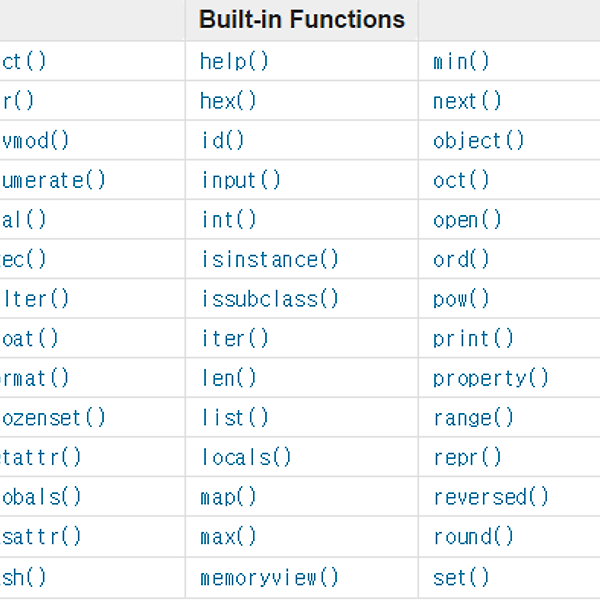Go to the memoryview() entry
This screenshot has height=600, width=600.
[x=269, y=578]
